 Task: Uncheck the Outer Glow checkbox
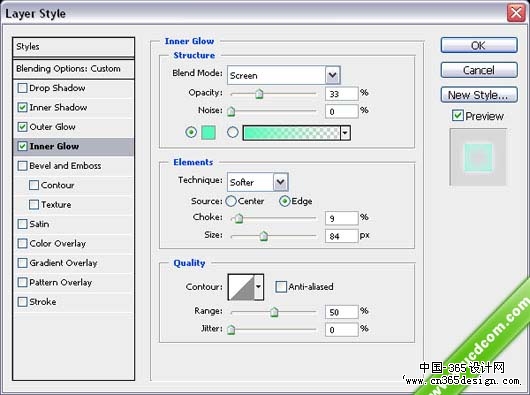click(x=22, y=127)
